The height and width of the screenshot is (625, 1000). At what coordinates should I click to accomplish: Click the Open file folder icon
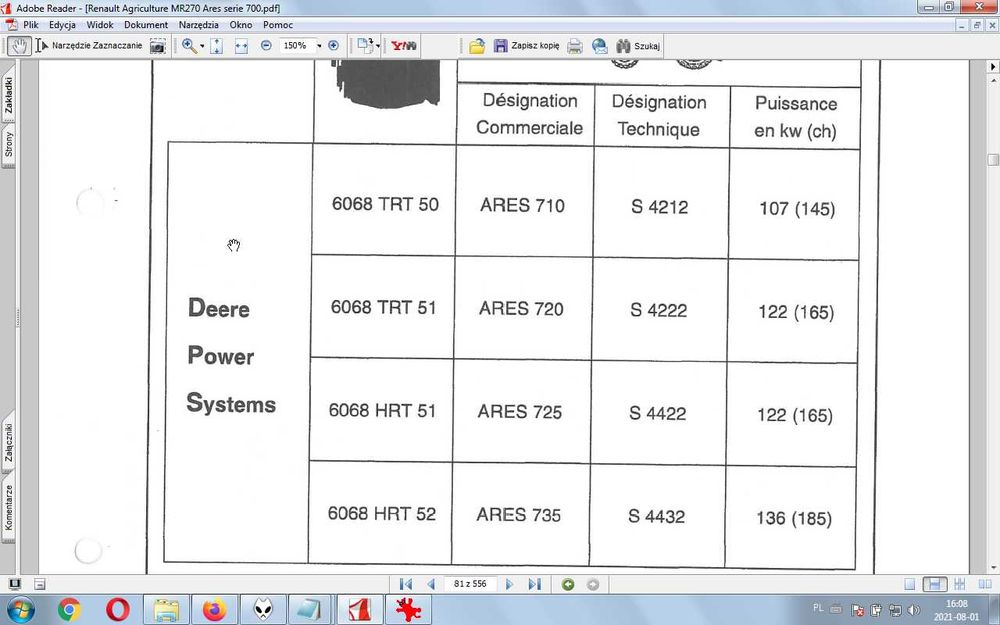tap(477, 46)
